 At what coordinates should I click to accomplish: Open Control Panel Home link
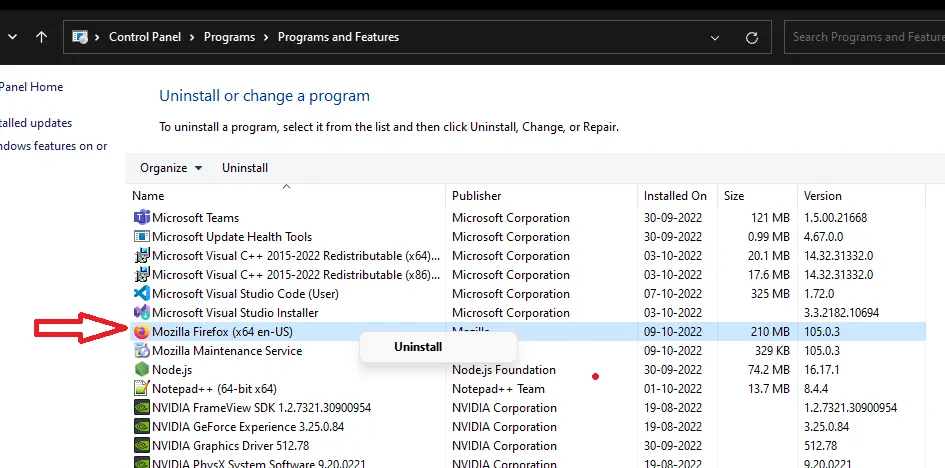tap(31, 87)
